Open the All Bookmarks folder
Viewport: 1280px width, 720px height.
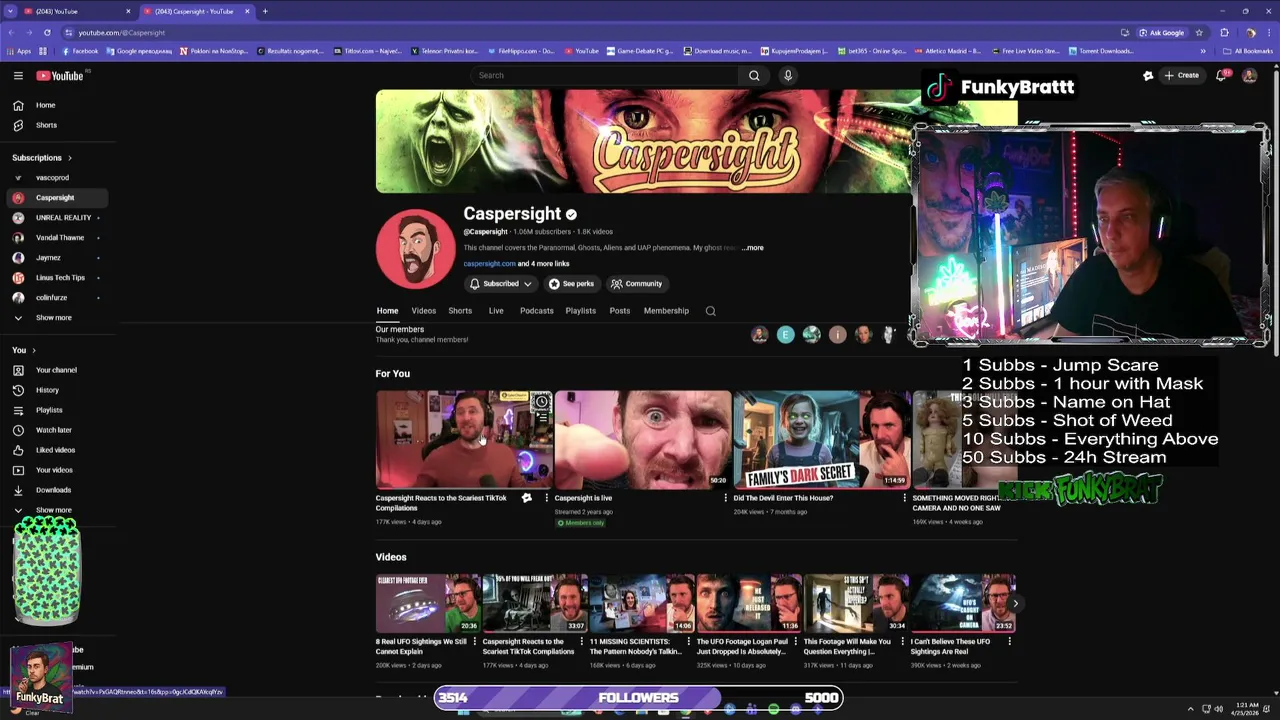1248,51
